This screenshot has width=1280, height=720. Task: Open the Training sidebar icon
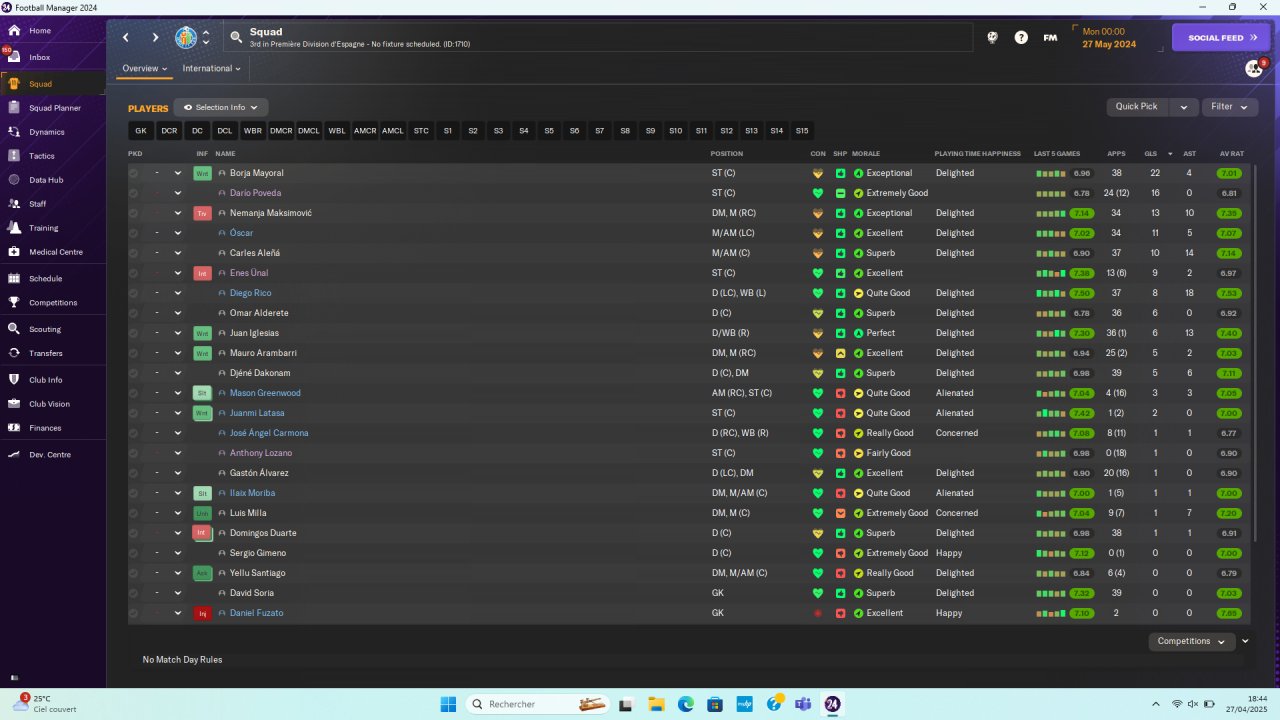[x=14, y=228]
